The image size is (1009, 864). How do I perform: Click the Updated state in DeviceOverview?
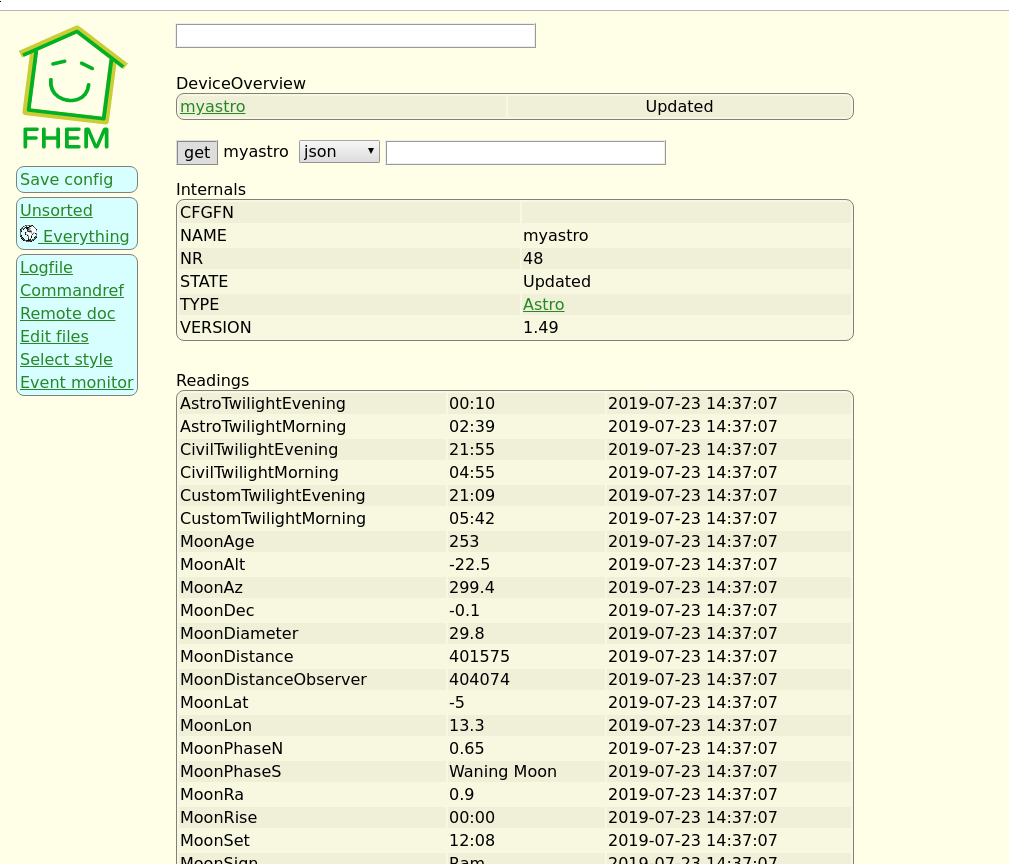pos(679,107)
